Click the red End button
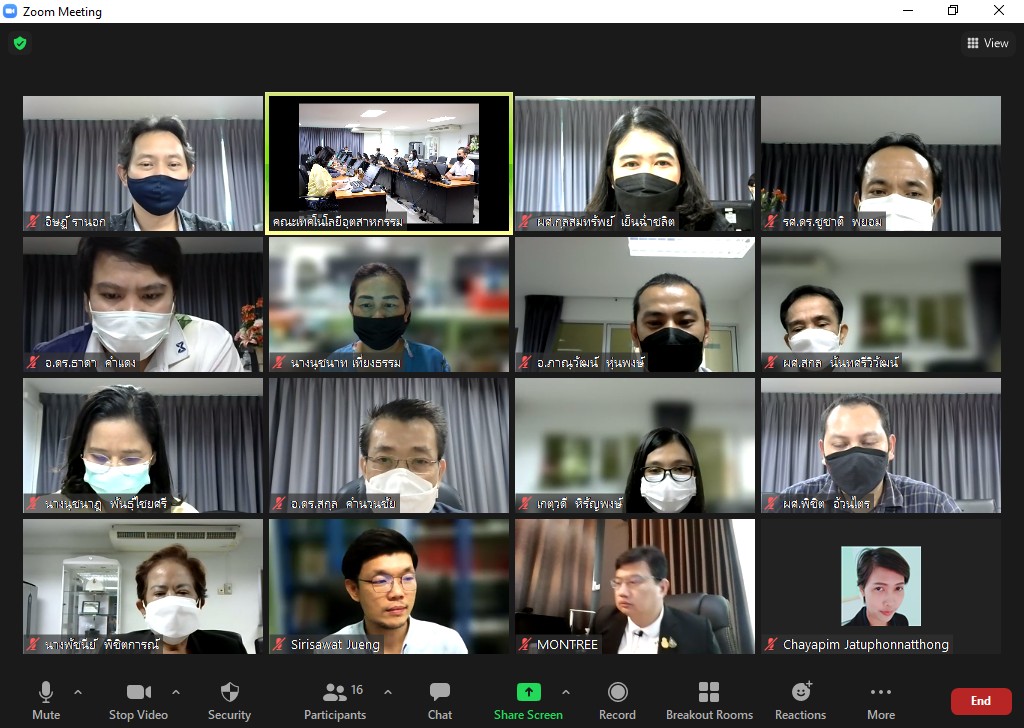The height and width of the screenshot is (728, 1024). [981, 701]
